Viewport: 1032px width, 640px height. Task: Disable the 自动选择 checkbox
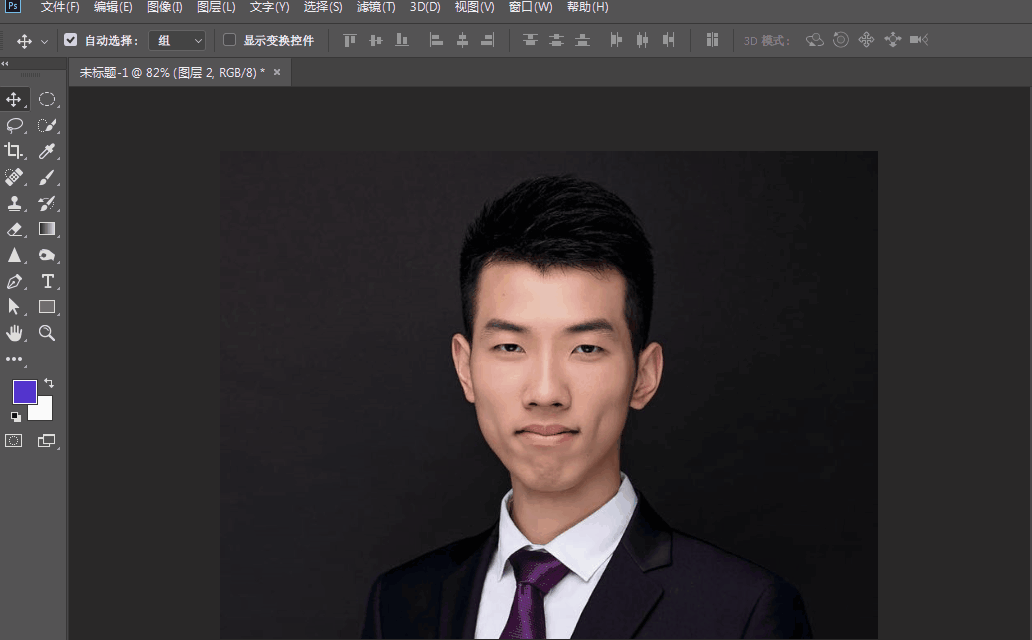pyautogui.click(x=69, y=40)
